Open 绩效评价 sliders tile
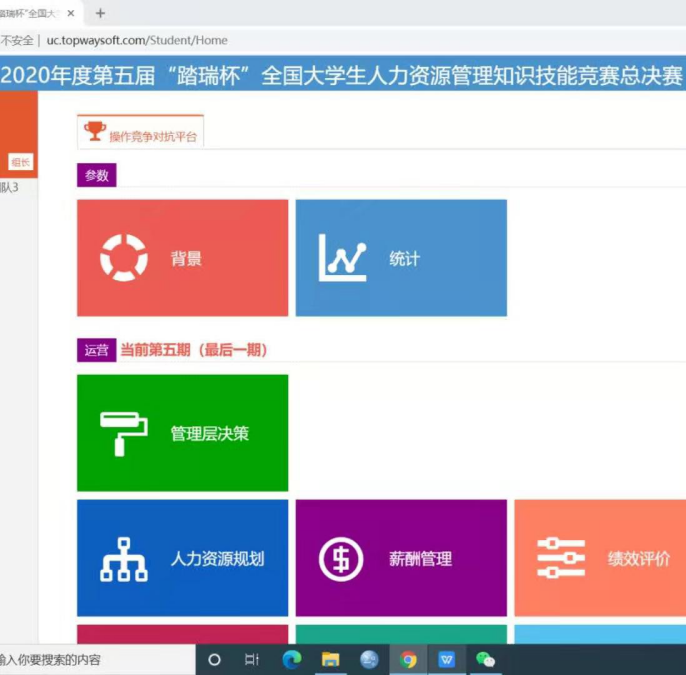 click(x=600, y=559)
